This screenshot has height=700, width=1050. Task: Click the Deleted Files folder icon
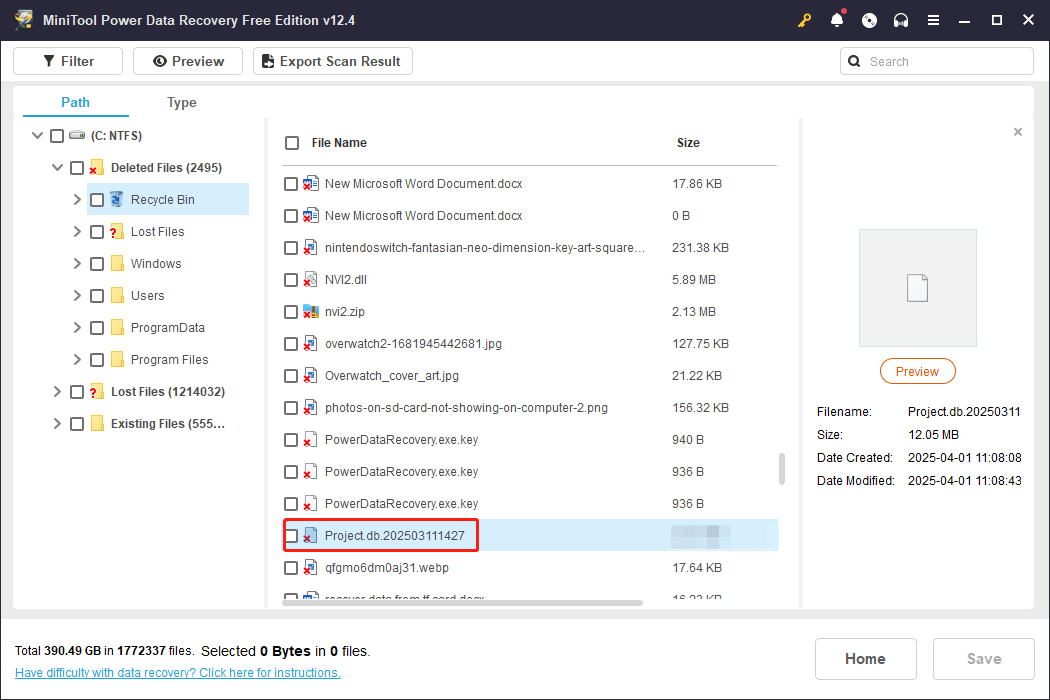[96, 167]
